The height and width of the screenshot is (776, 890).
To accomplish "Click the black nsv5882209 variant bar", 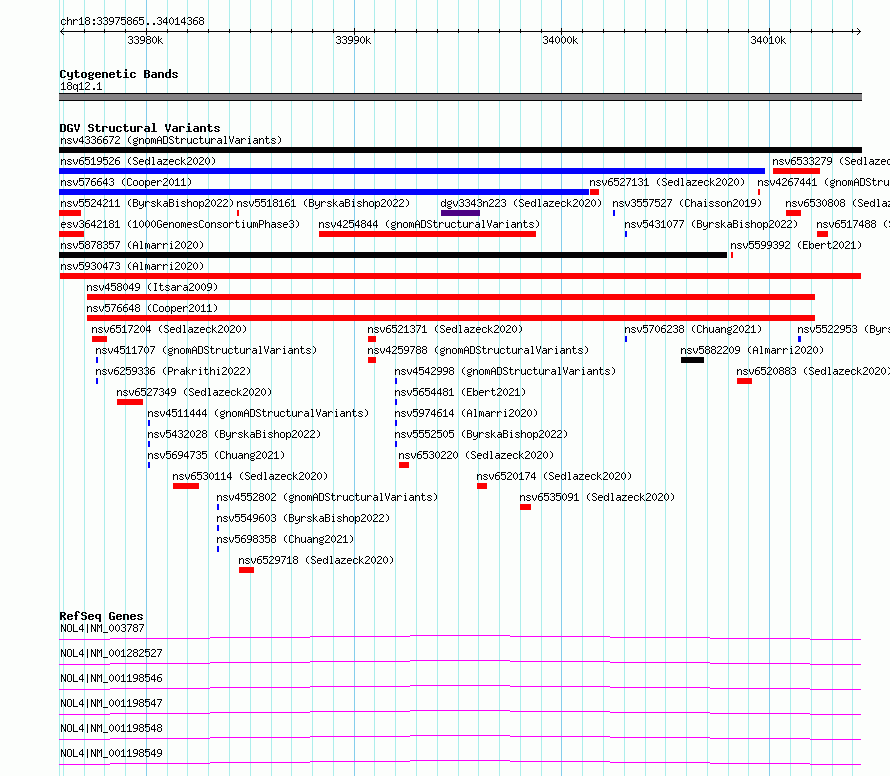I will 692,360.
